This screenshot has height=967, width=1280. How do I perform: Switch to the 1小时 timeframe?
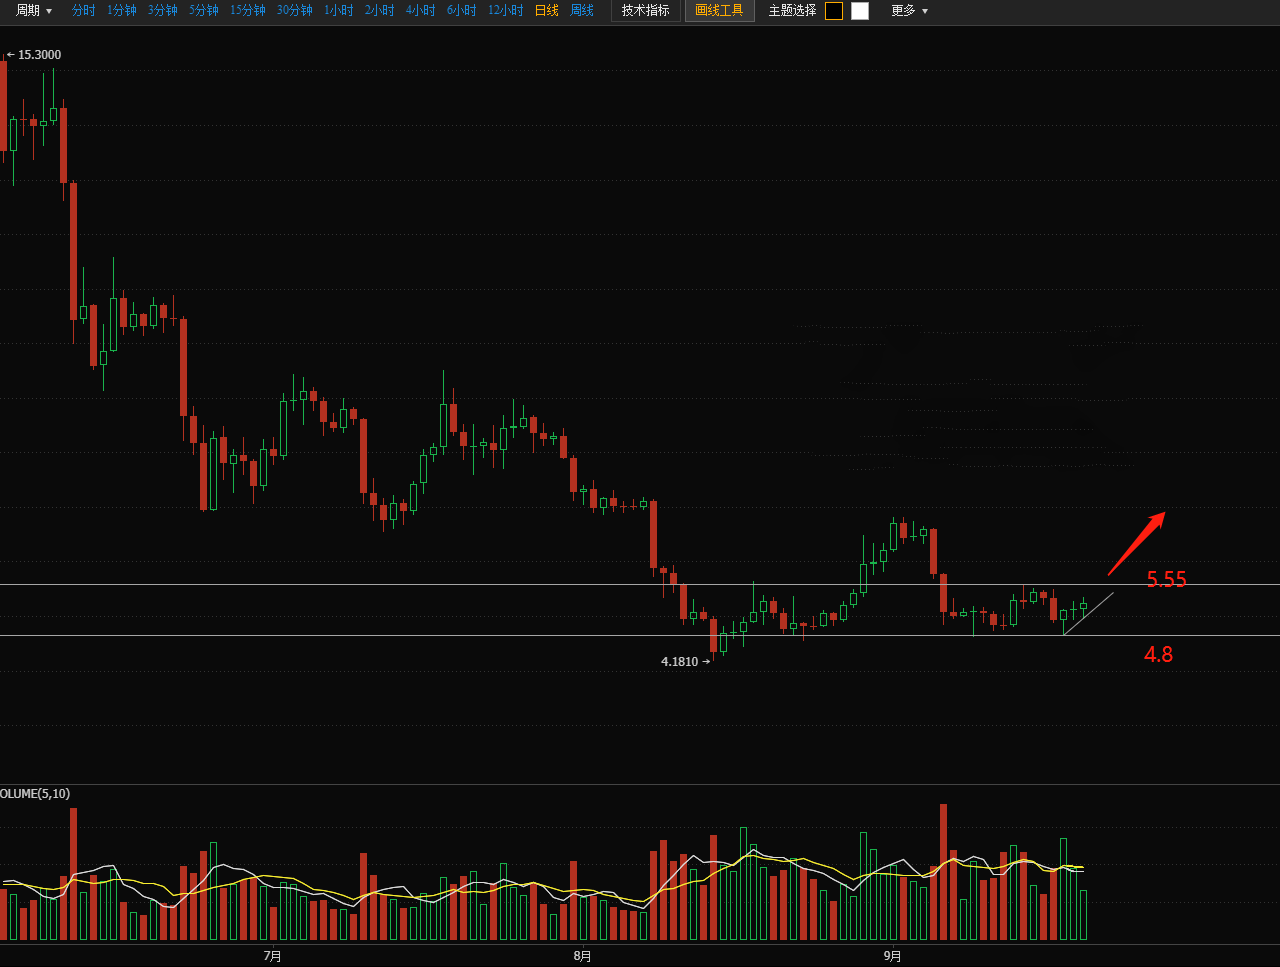point(339,11)
